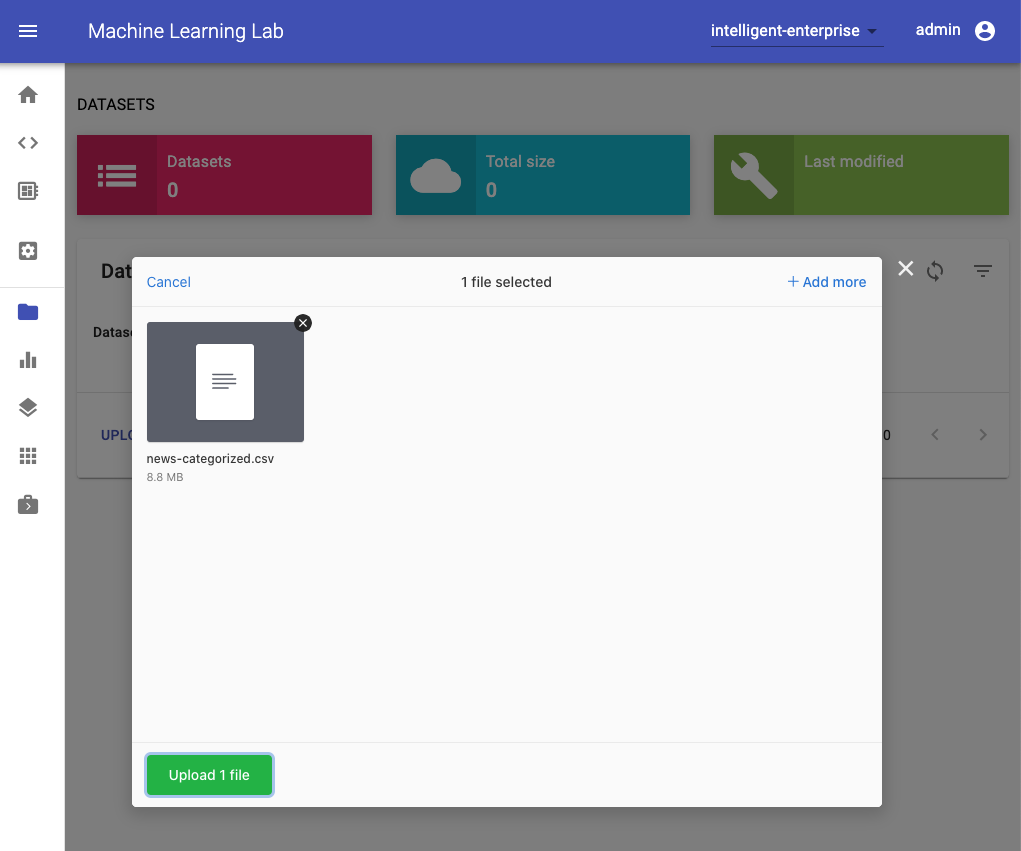This screenshot has height=851, width=1021.
Task: Open the bar chart experiments icon
Action: pyautogui.click(x=28, y=360)
